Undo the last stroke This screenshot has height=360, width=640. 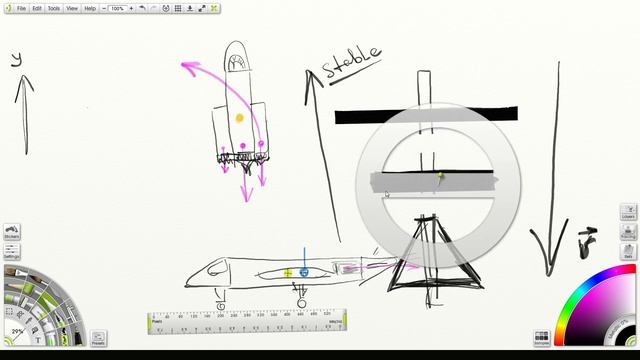[142, 8]
